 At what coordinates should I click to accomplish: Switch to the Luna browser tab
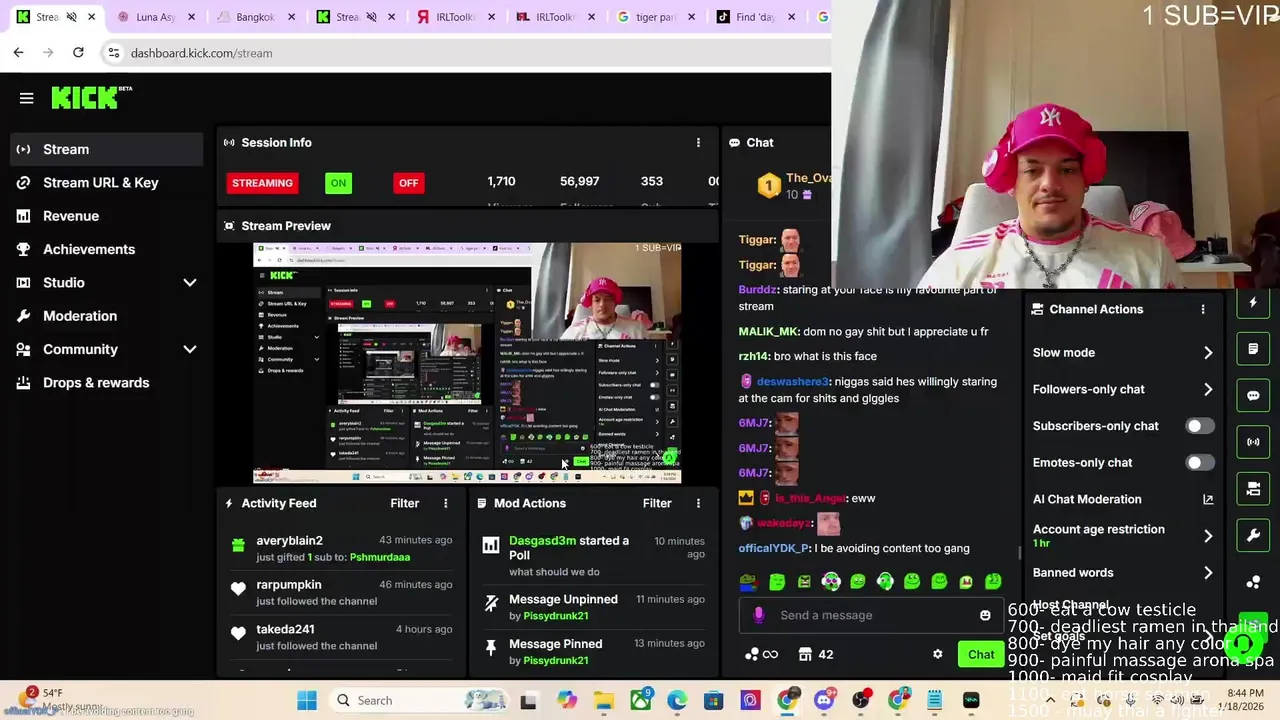tap(155, 17)
